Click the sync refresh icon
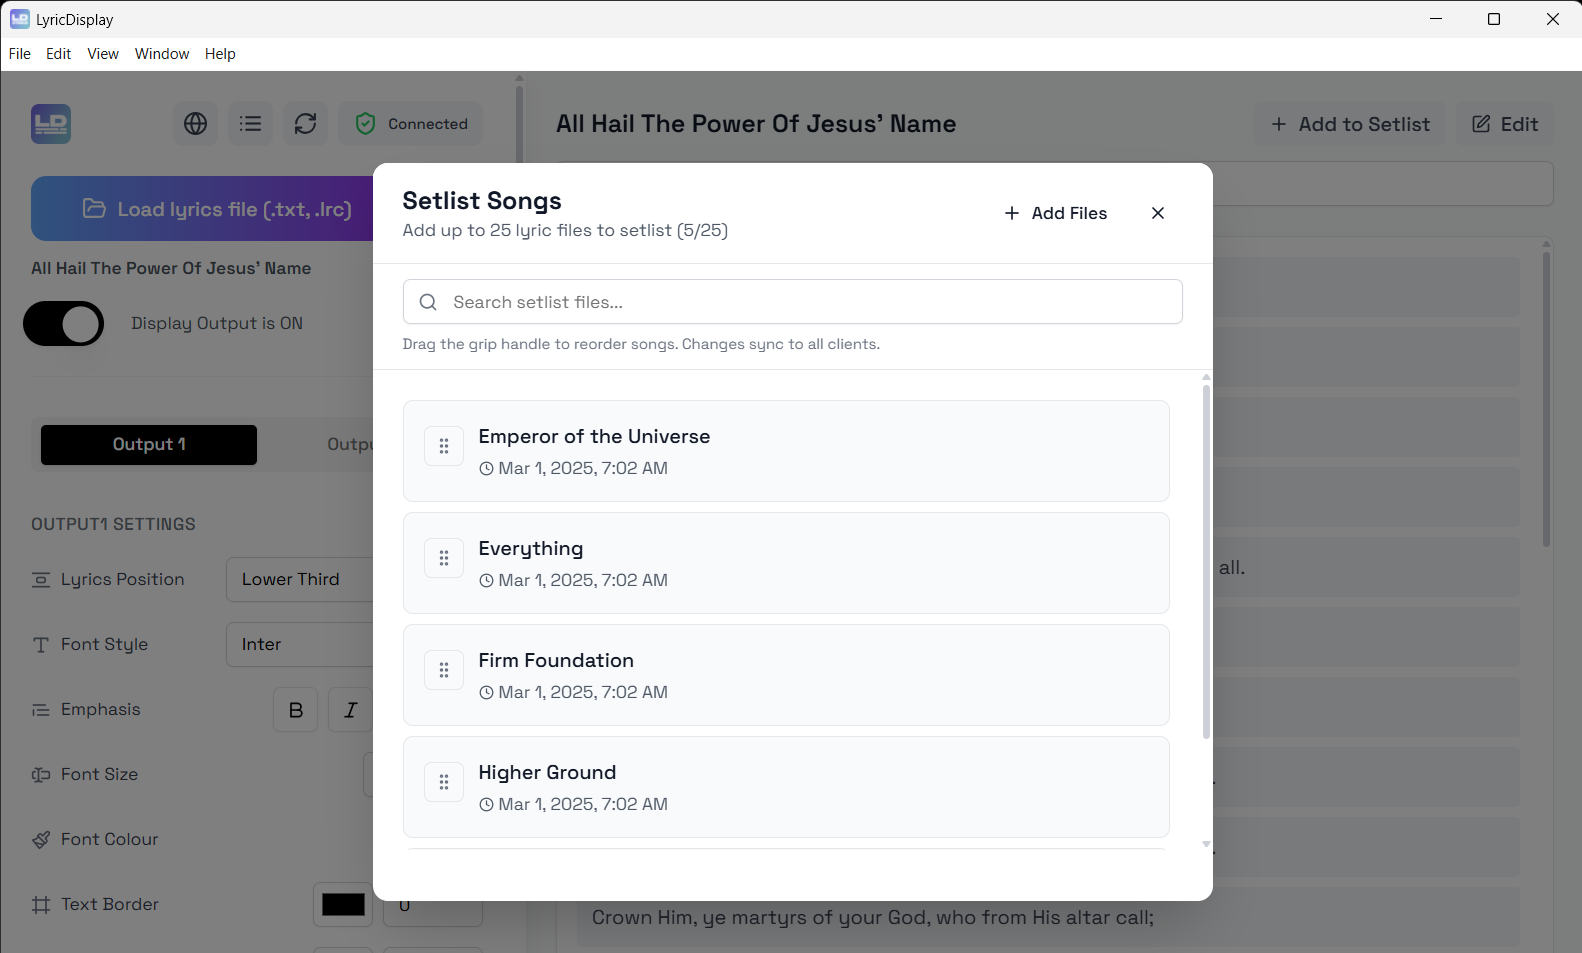Image resolution: width=1582 pixels, height=953 pixels. point(305,124)
